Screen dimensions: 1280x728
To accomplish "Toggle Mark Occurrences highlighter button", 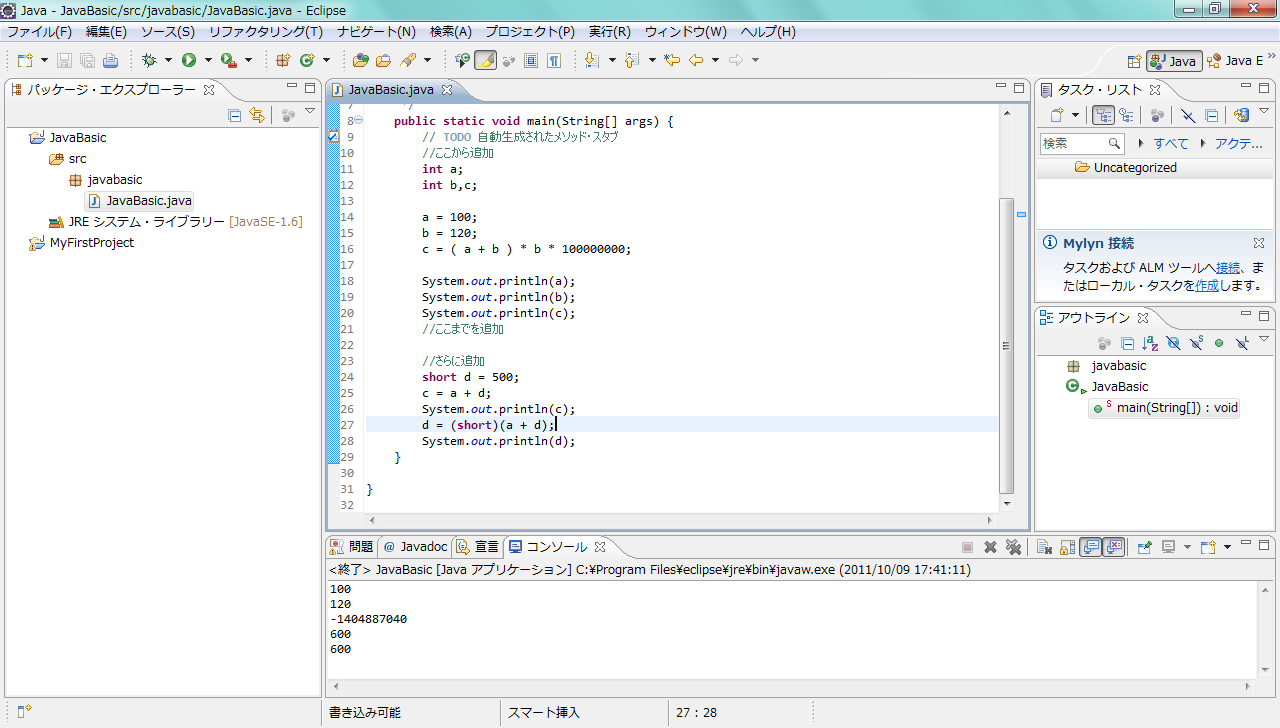I will pyautogui.click(x=485, y=61).
